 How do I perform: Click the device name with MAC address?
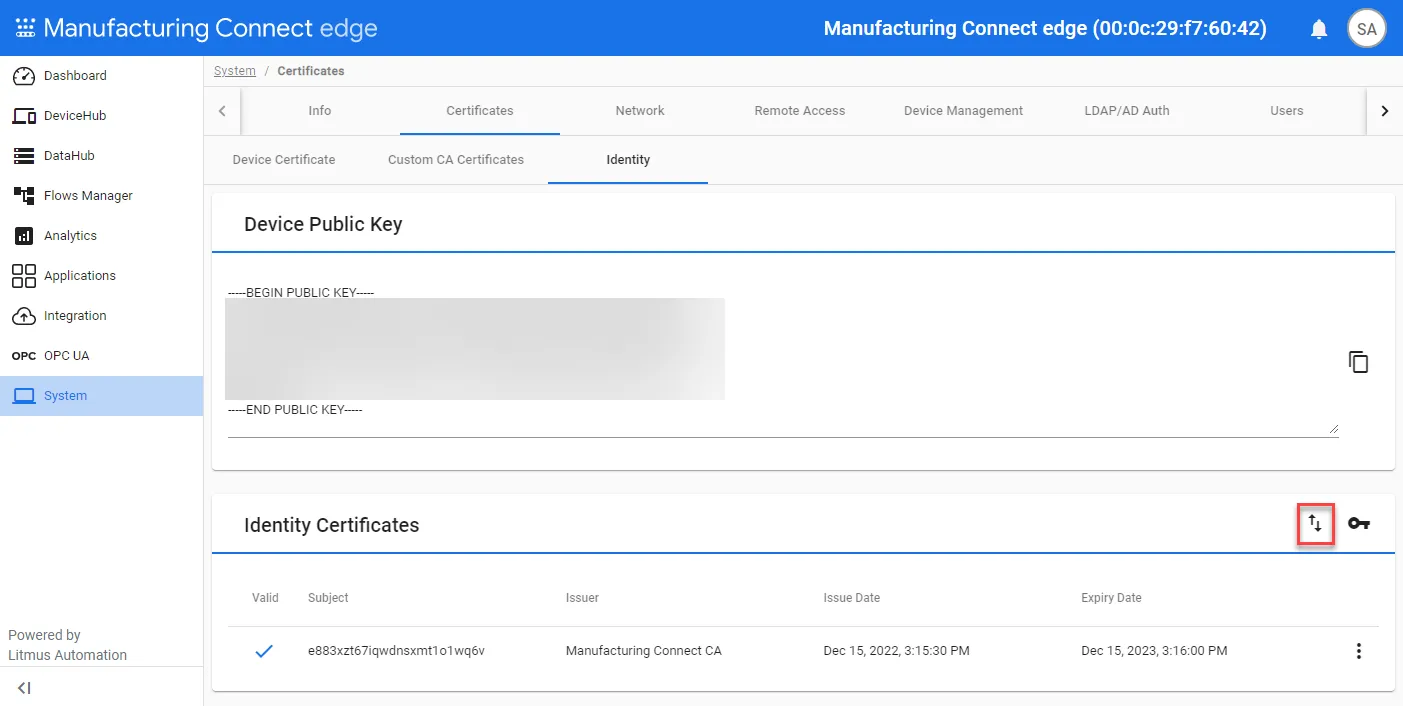(1045, 29)
